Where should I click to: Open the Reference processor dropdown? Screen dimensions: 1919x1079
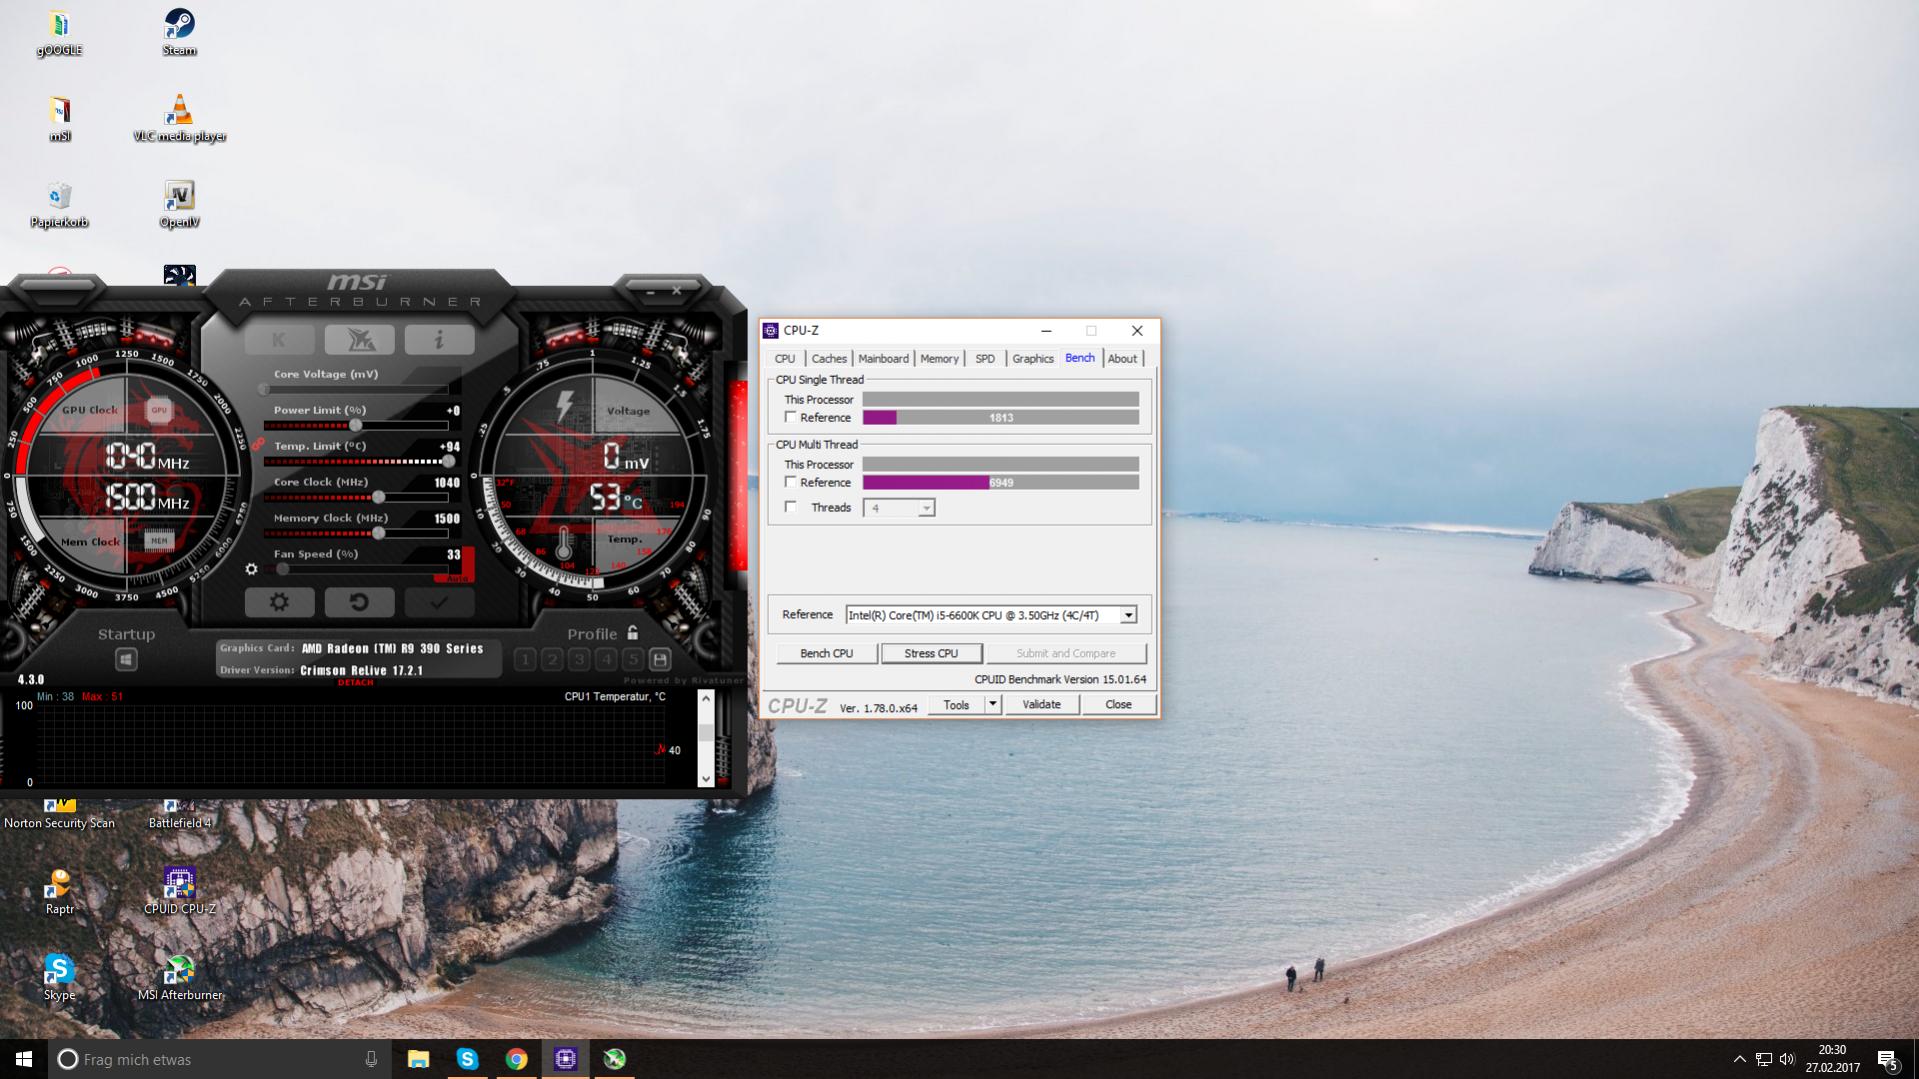coord(1128,615)
